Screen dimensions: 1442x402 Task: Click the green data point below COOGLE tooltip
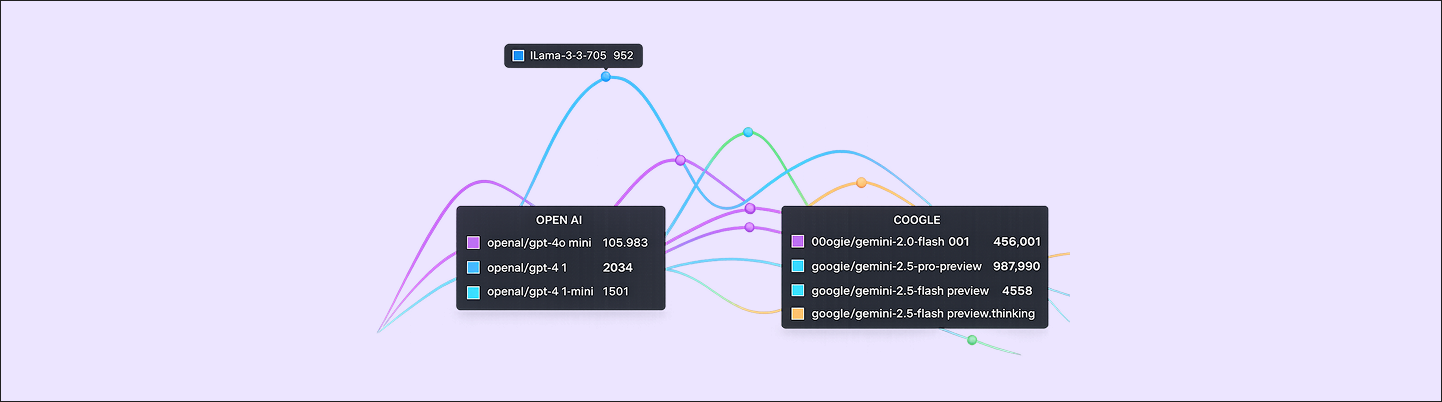pyautogui.click(x=972, y=340)
